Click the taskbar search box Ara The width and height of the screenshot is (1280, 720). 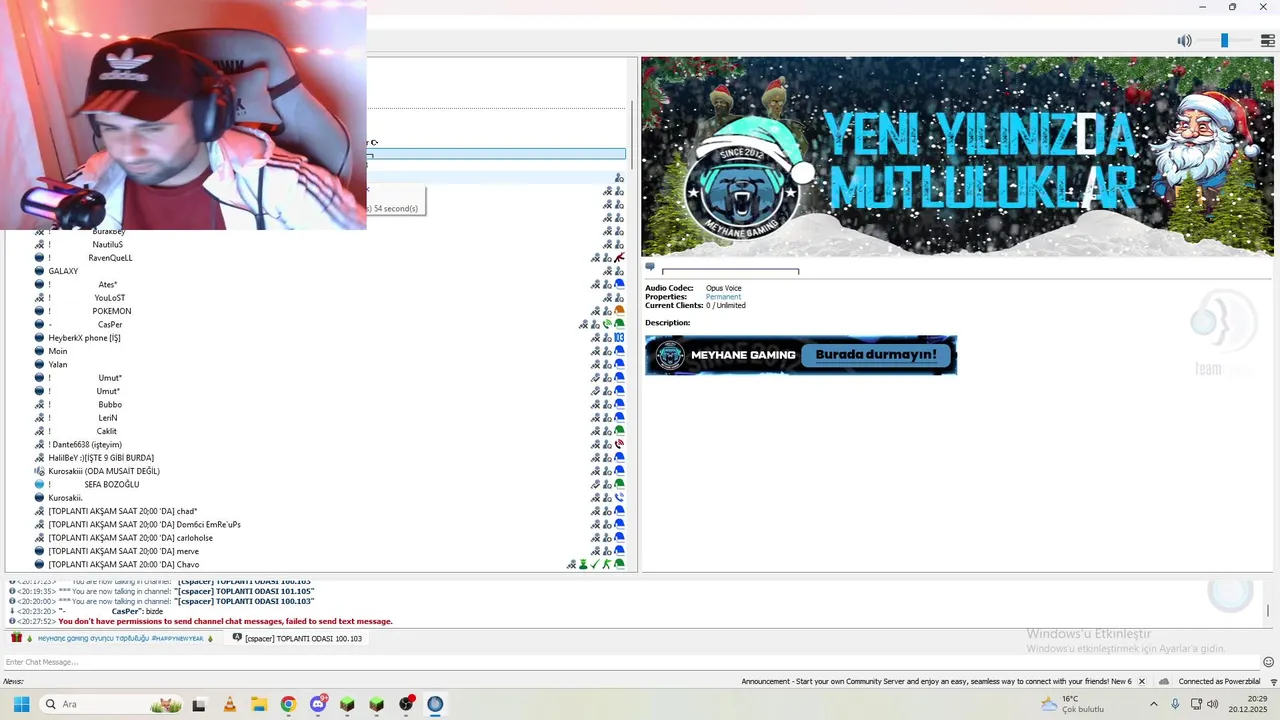click(112, 704)
